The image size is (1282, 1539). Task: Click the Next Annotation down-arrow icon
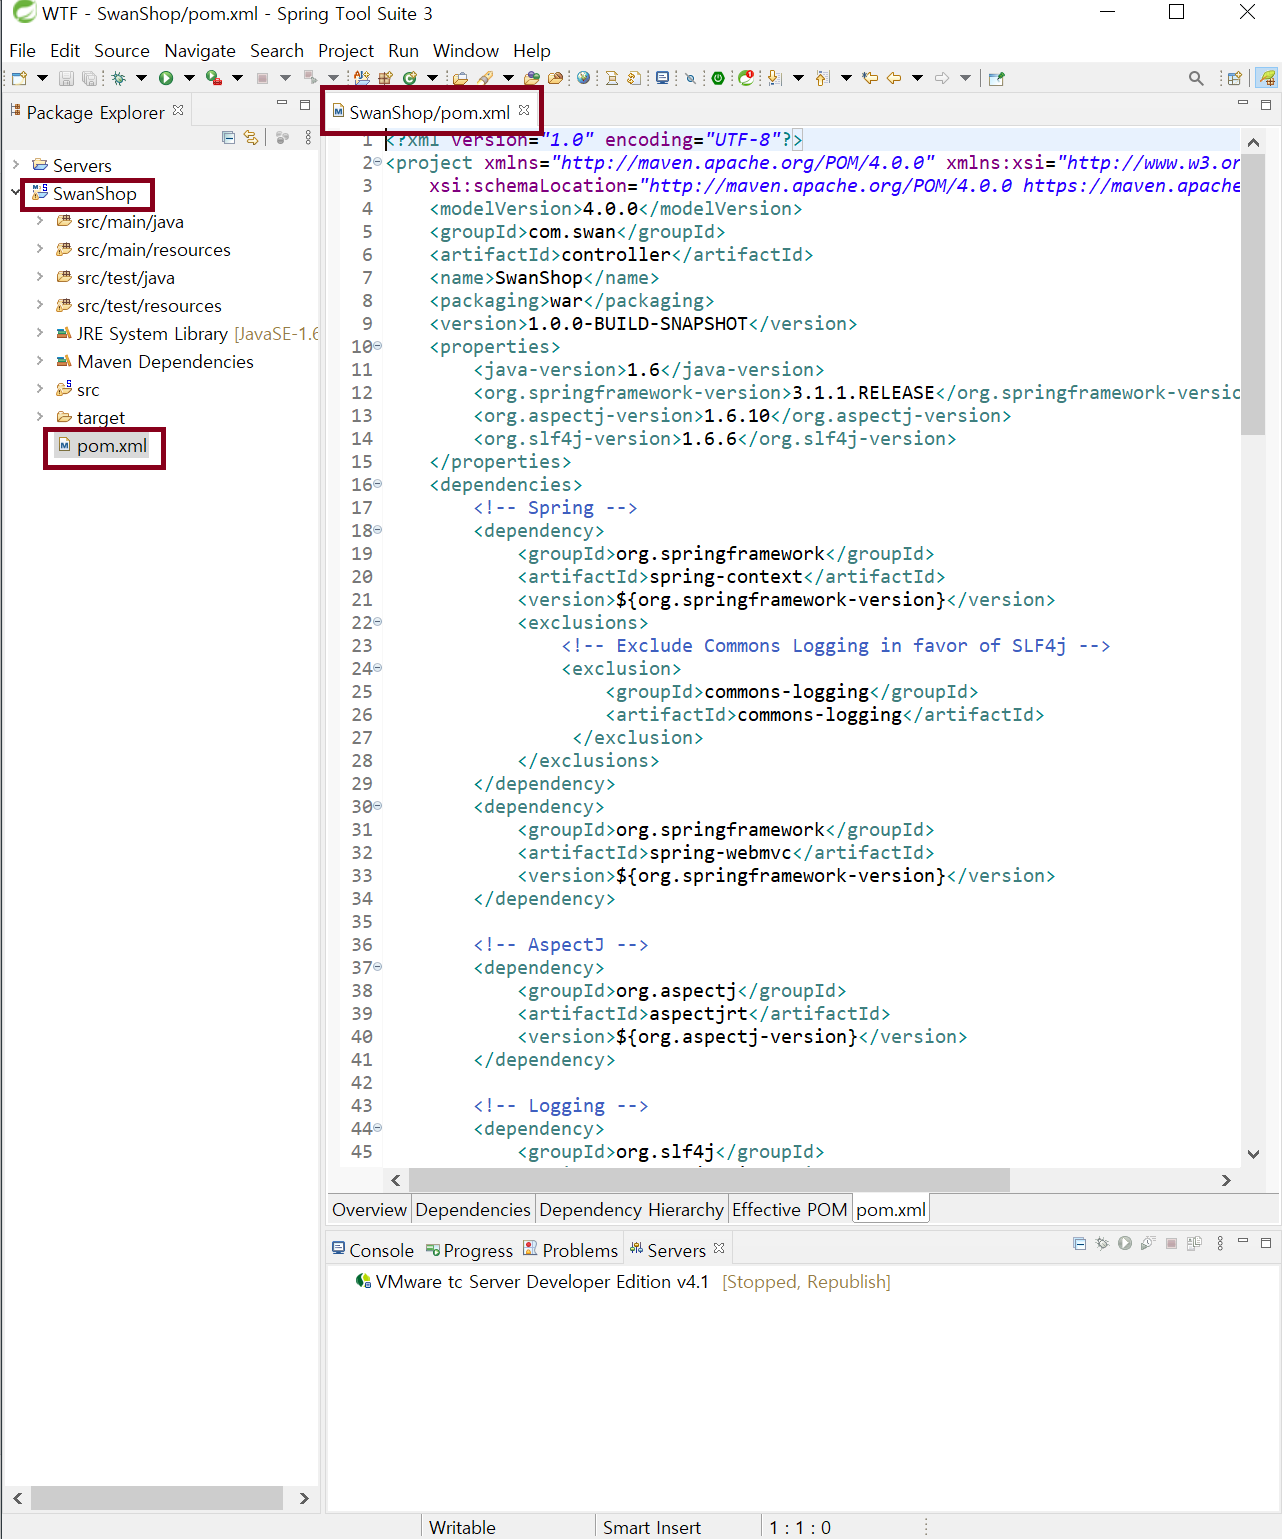774,78
